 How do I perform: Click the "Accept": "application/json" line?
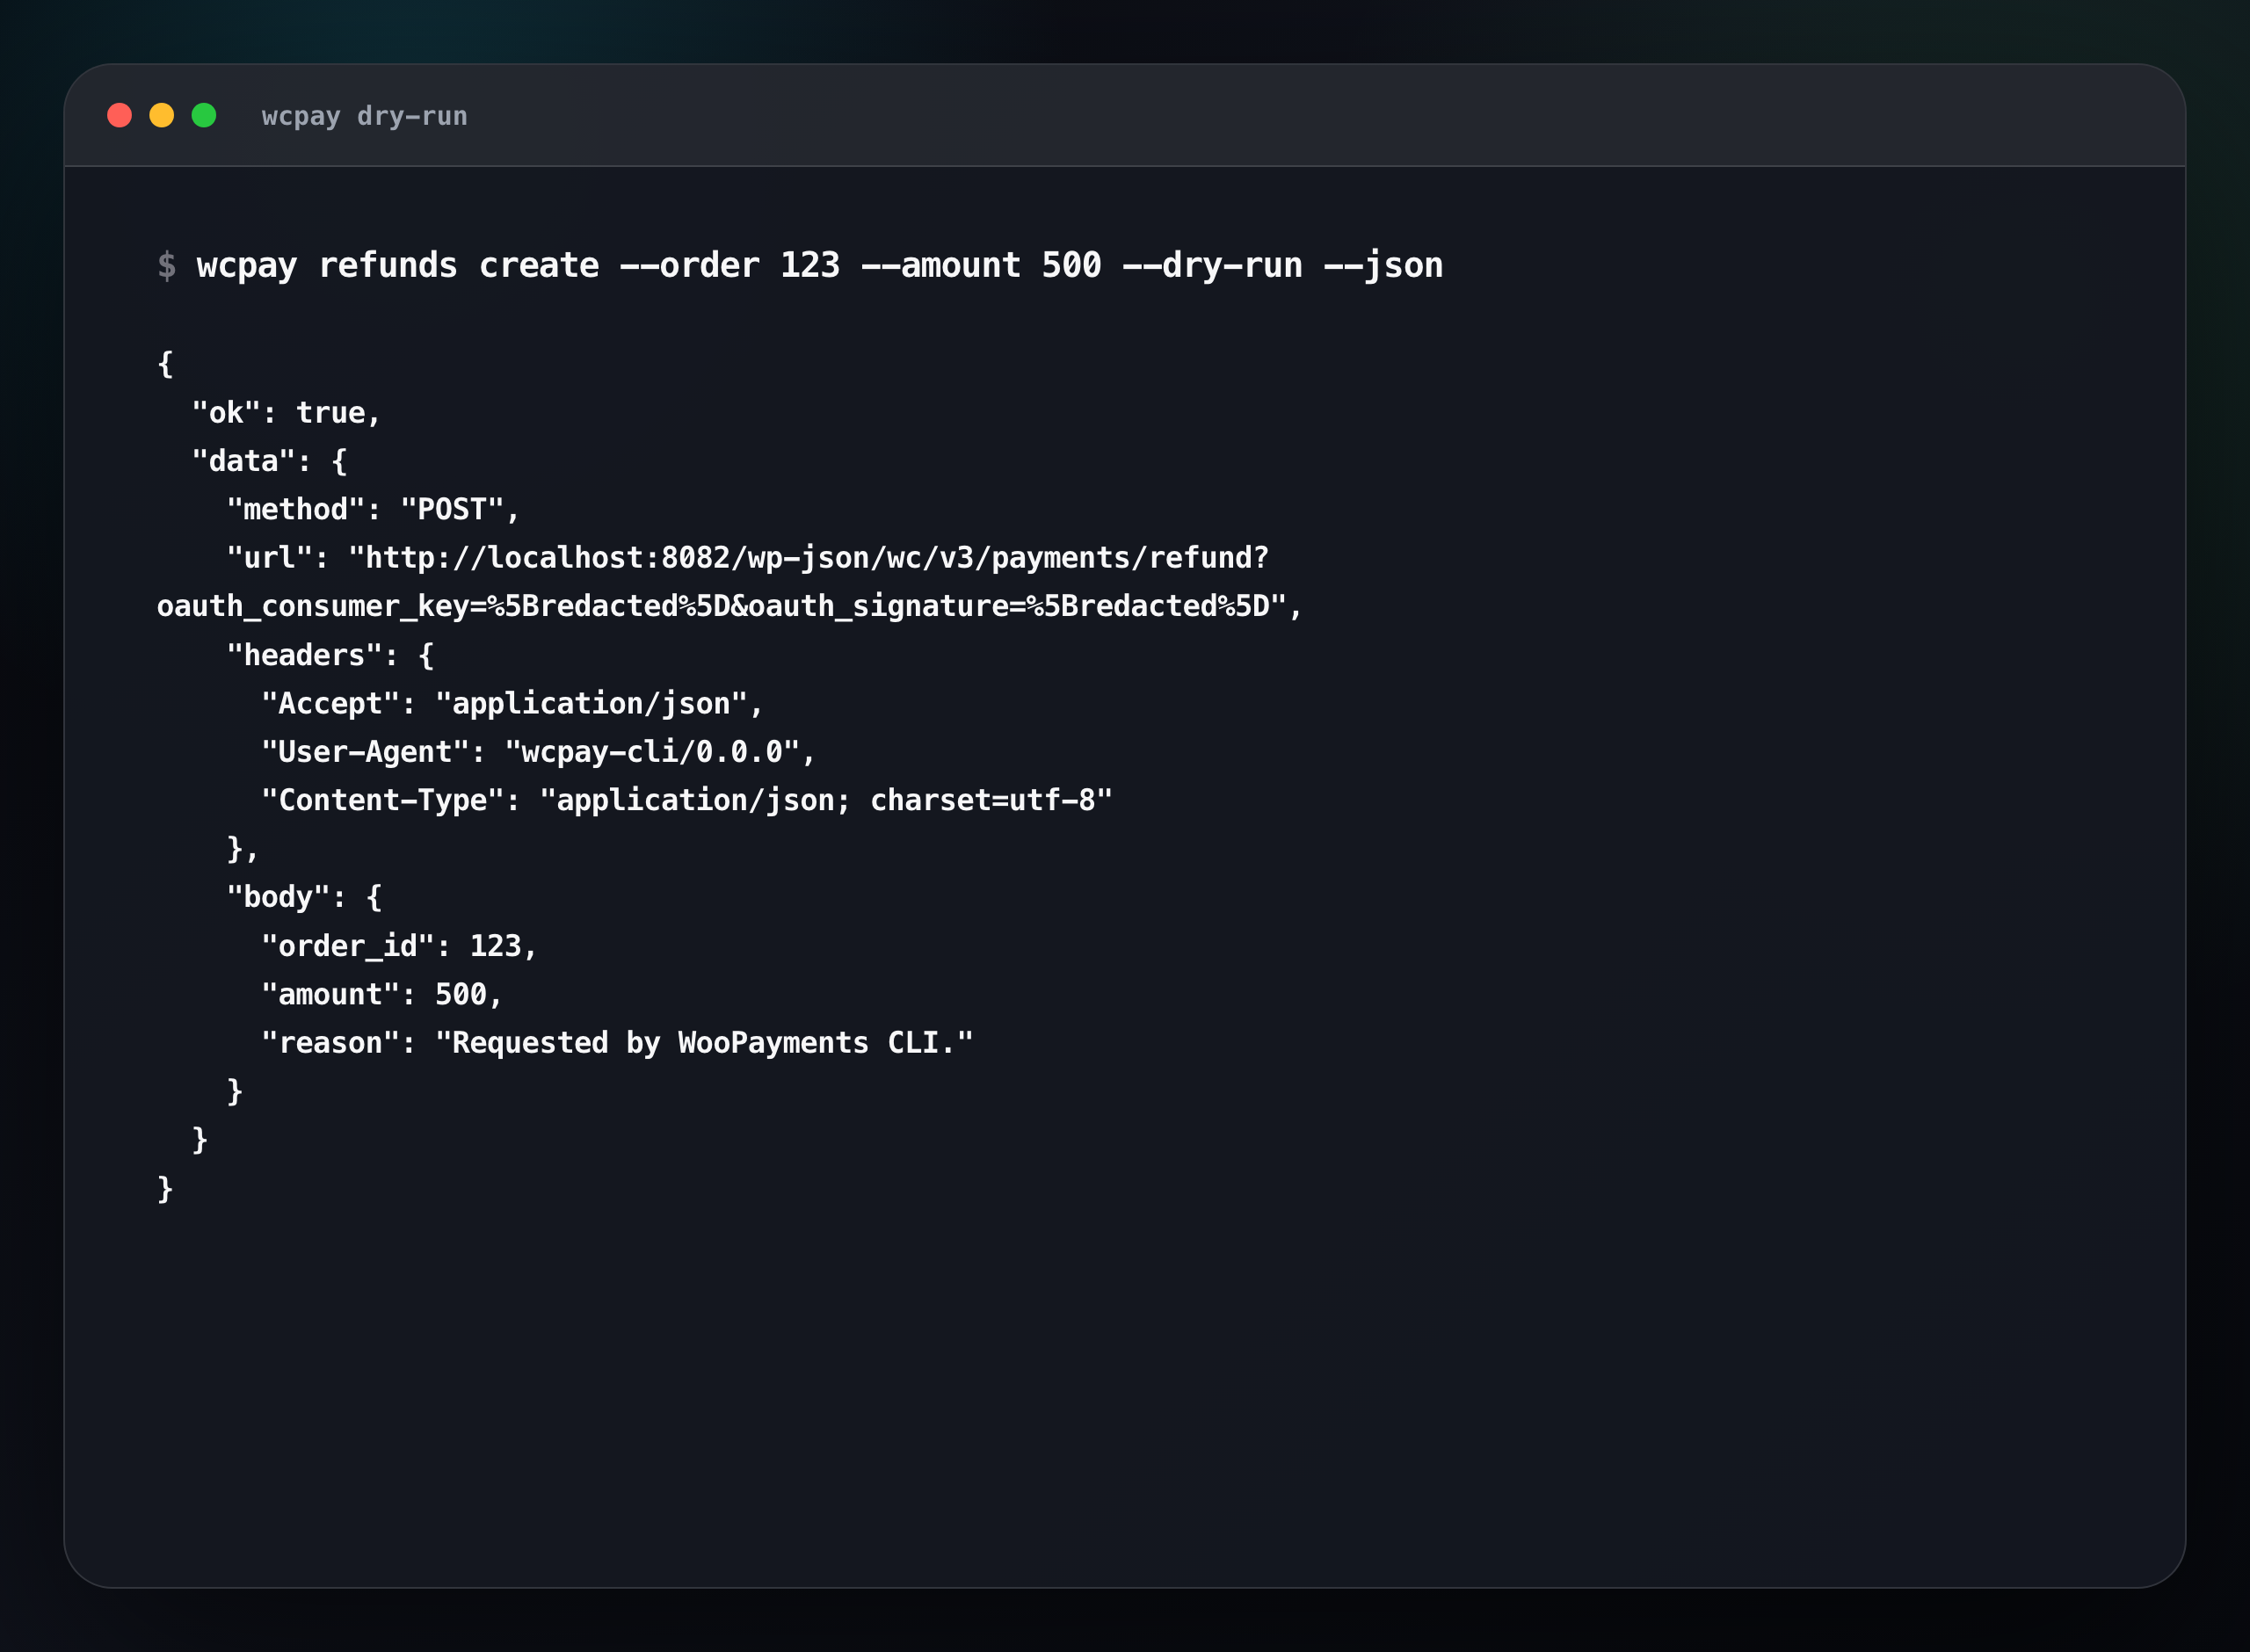pos(512,704)
